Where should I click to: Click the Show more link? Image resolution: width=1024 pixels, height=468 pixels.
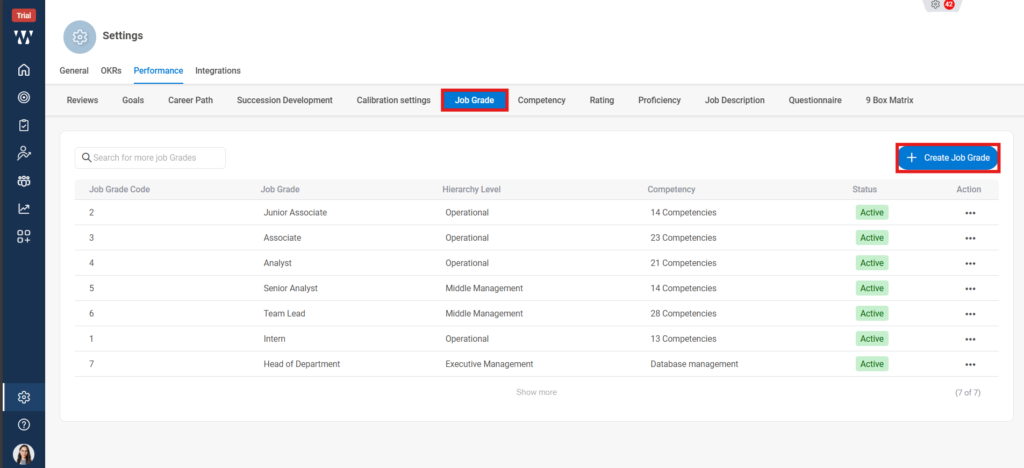(537, 392)
